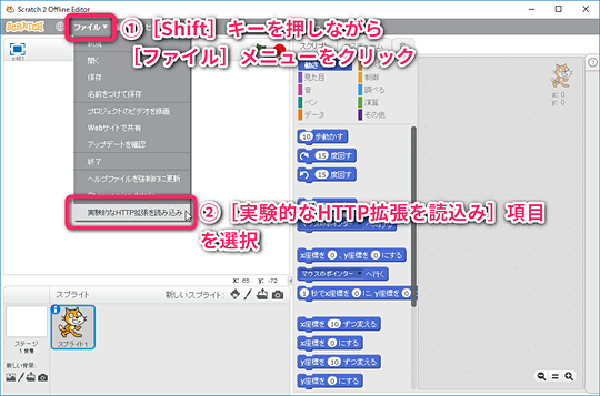Open the globe language selector icon

(60, 27)
